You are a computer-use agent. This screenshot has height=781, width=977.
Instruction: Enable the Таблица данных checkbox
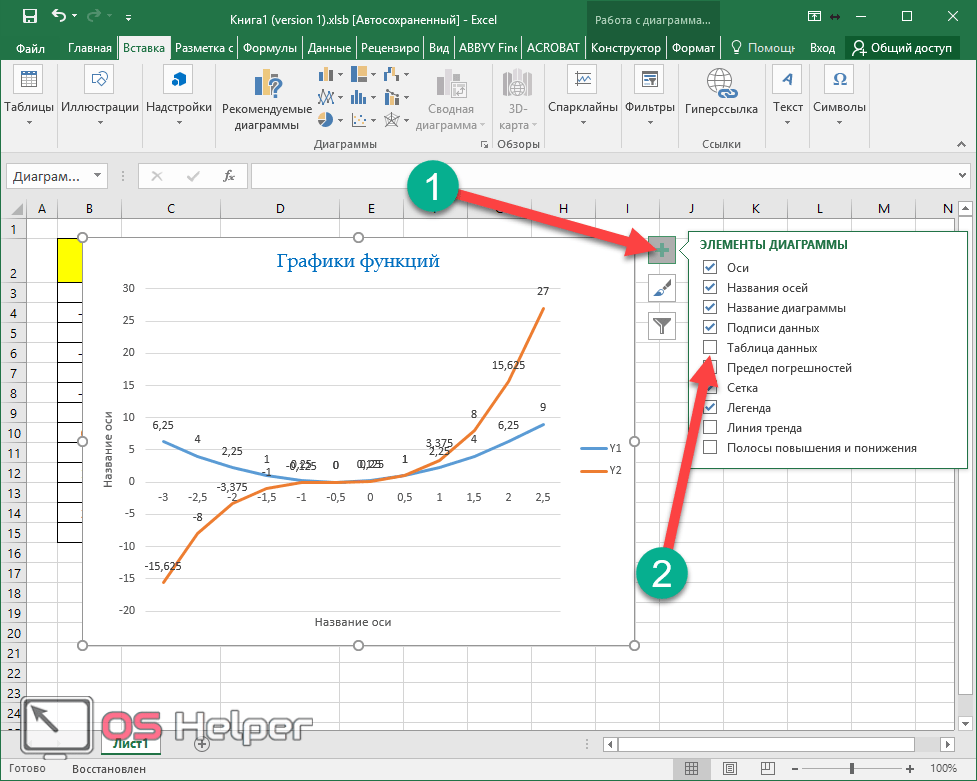click(710, 348)
